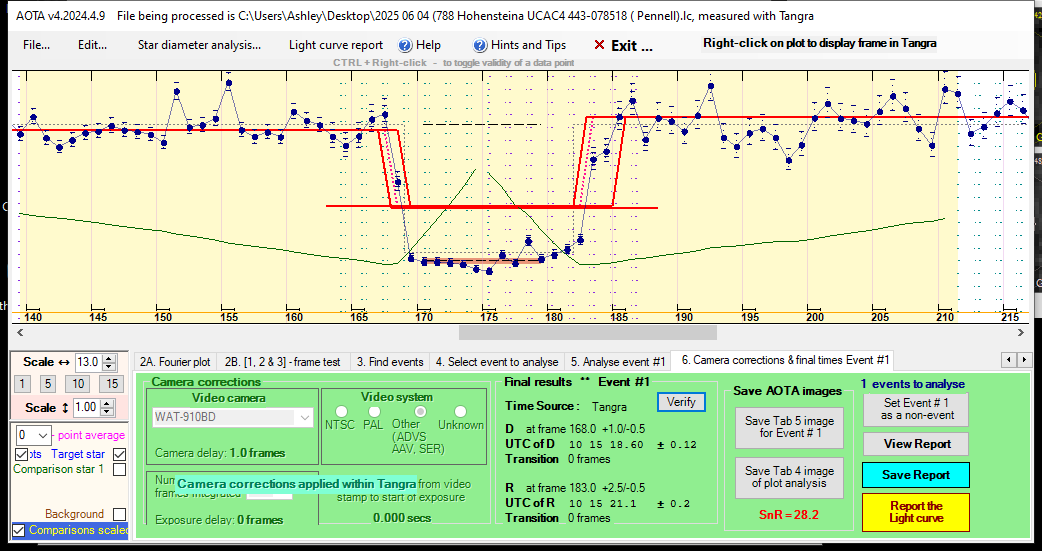This screenshot has width=1042, height=551.
Task: Expand the Video camera WAT-910BD dropdown
Action: 305,417
